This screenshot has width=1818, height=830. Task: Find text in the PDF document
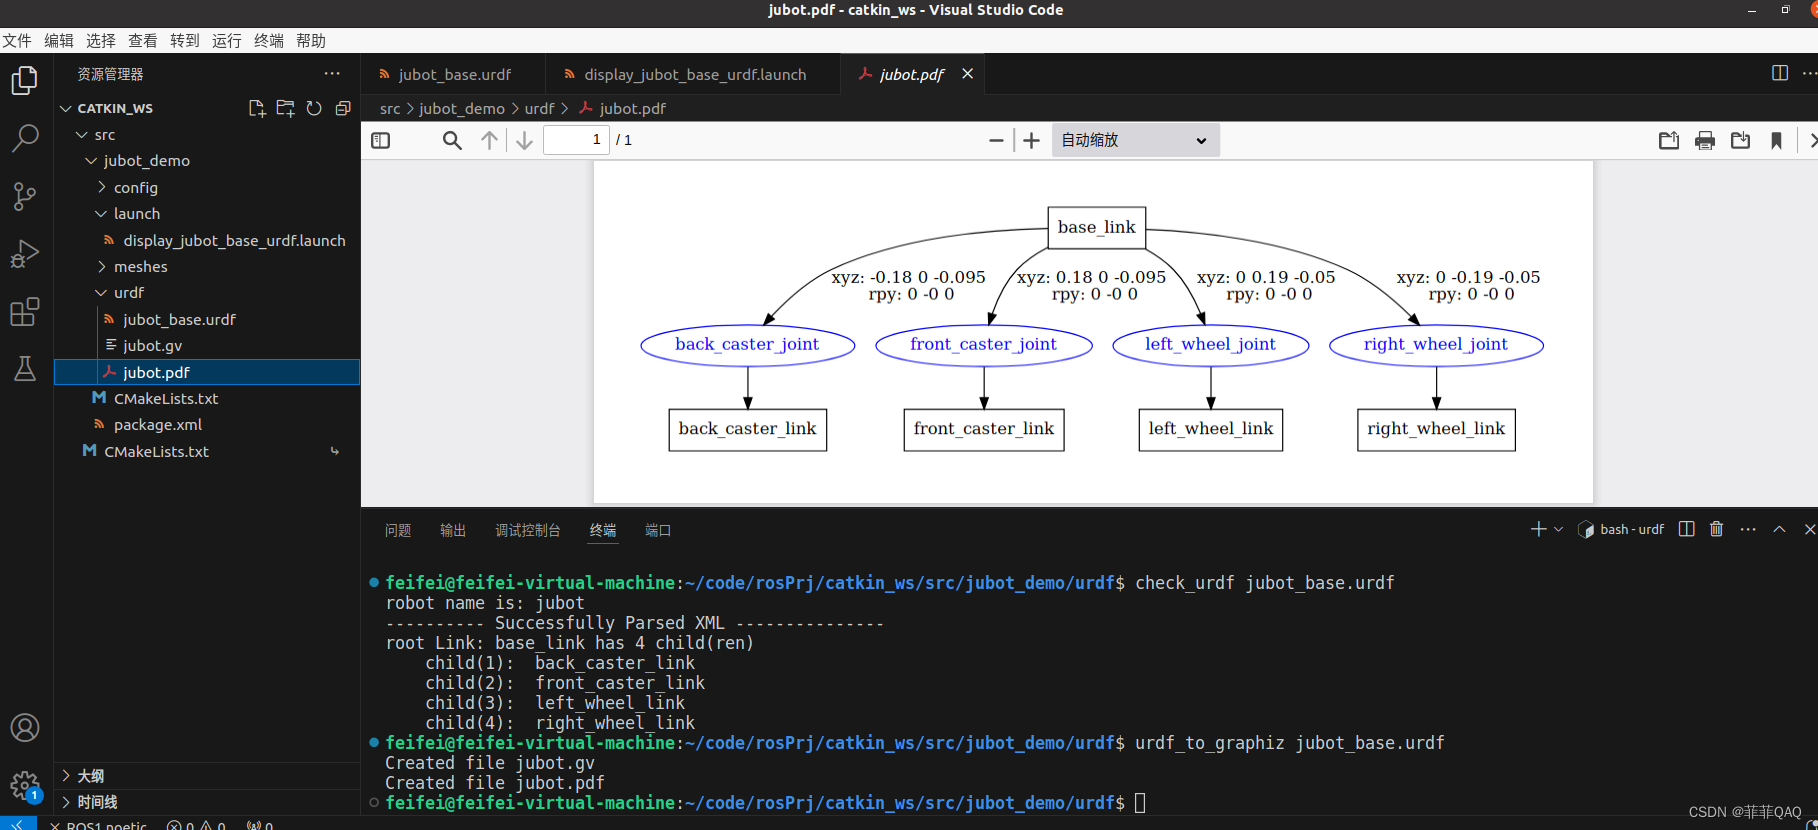[452, 140]
